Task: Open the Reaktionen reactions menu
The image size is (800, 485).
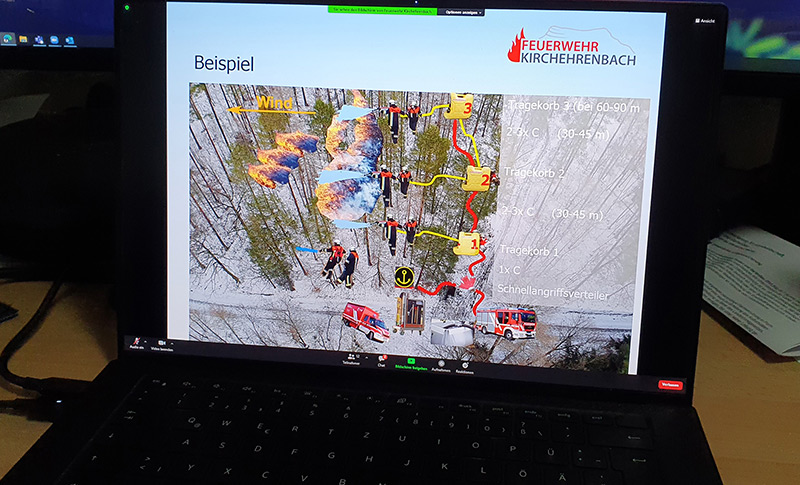Action: pyautogui.click(x=465, y=367)
